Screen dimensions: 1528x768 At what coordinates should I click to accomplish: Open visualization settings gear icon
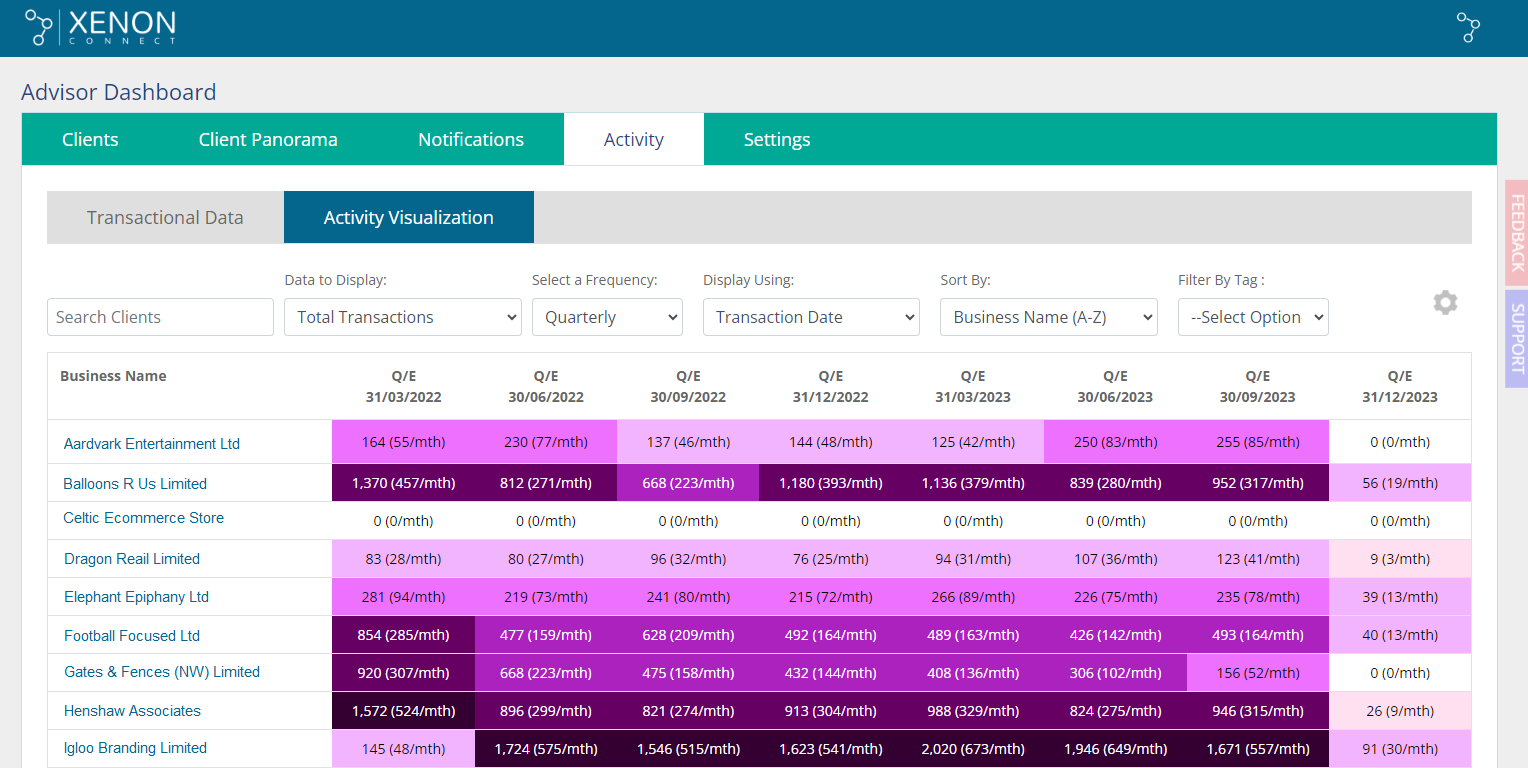pyautogui.click(x=1445, y=303)
